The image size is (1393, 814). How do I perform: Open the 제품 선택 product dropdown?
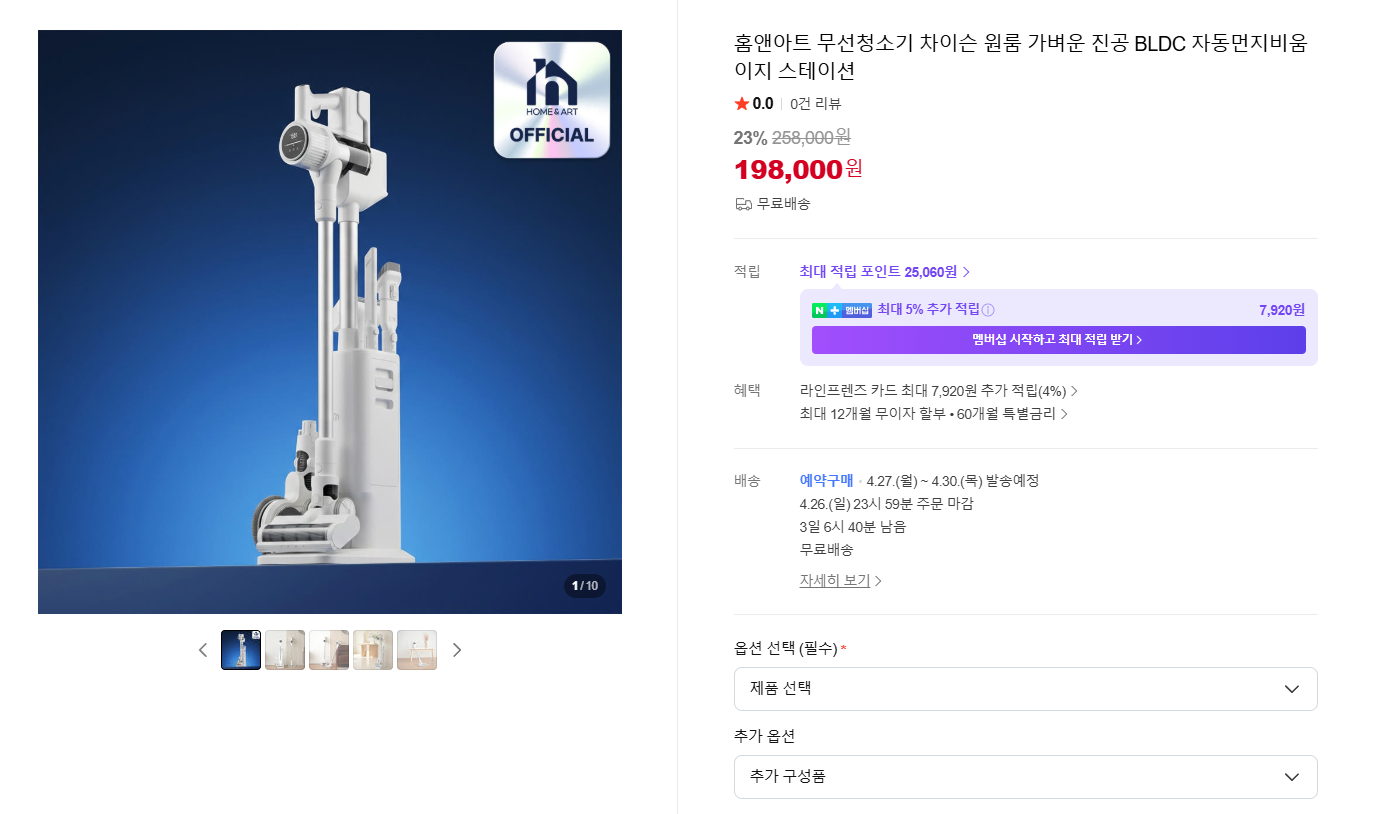tap(1025, 688)
